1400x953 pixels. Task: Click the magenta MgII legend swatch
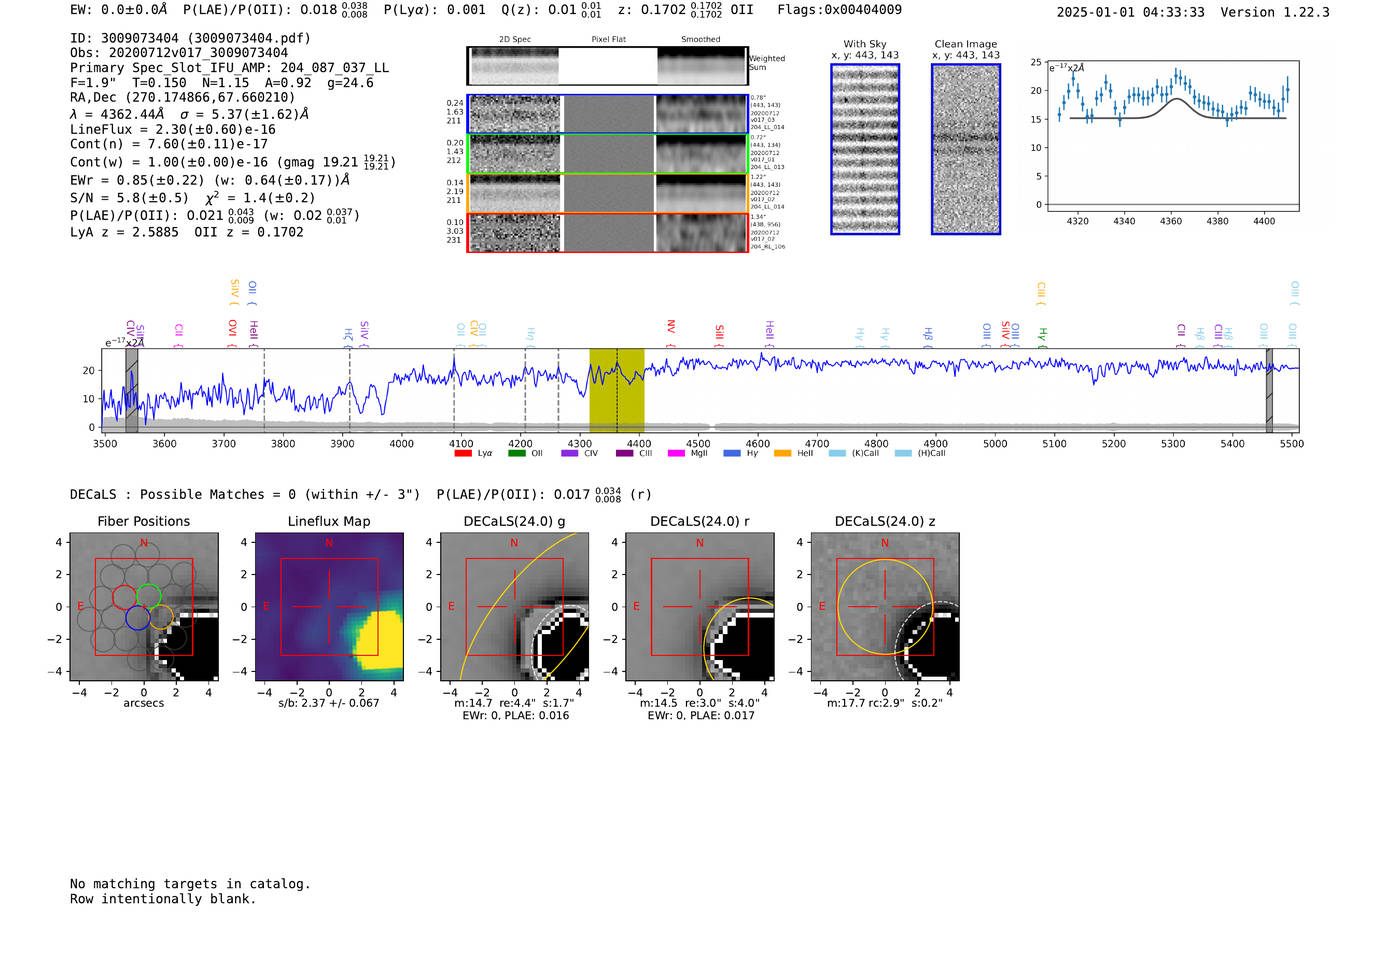[676, 454]
